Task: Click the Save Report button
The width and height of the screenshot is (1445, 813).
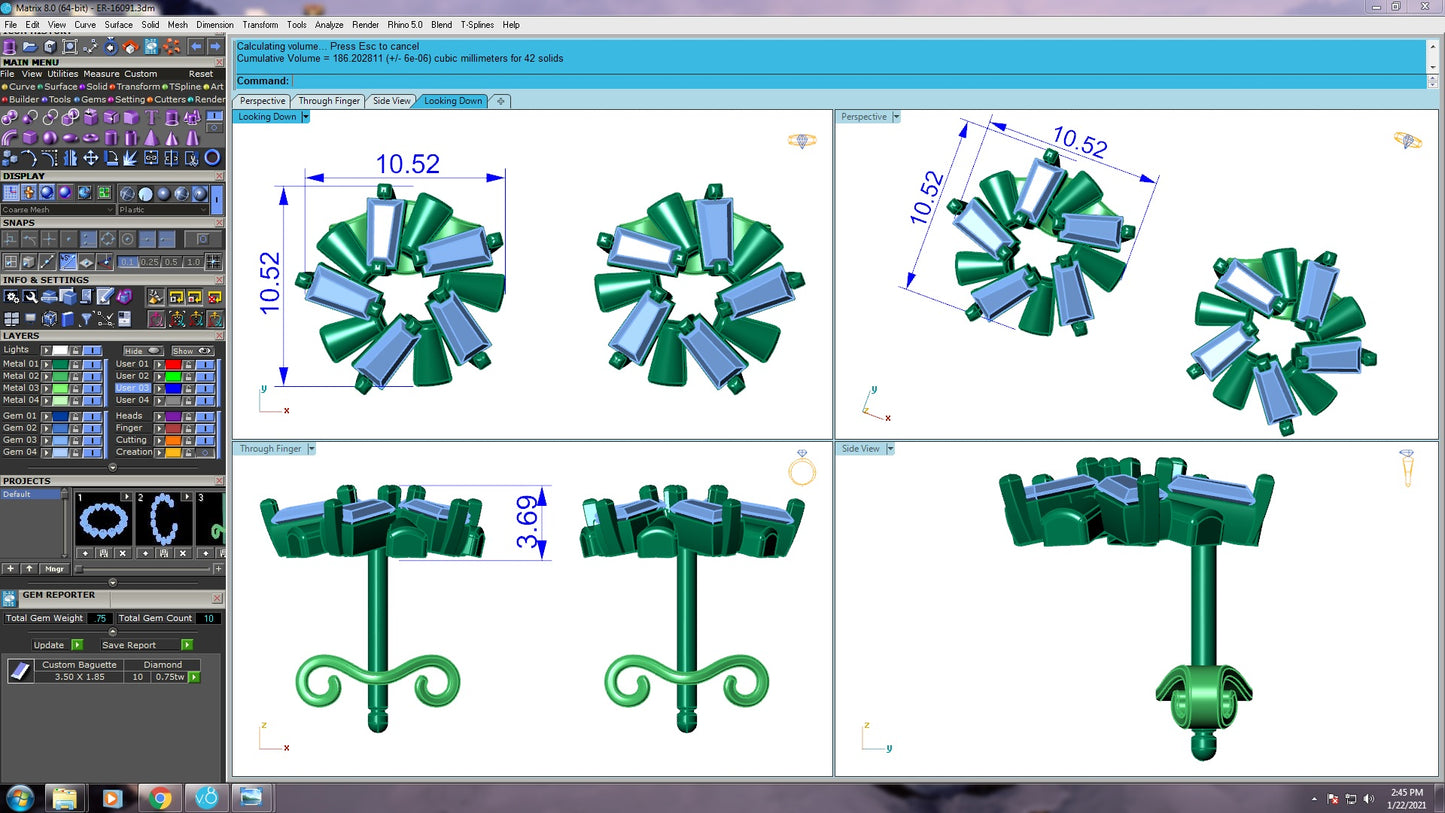Action: click(129, 645)
